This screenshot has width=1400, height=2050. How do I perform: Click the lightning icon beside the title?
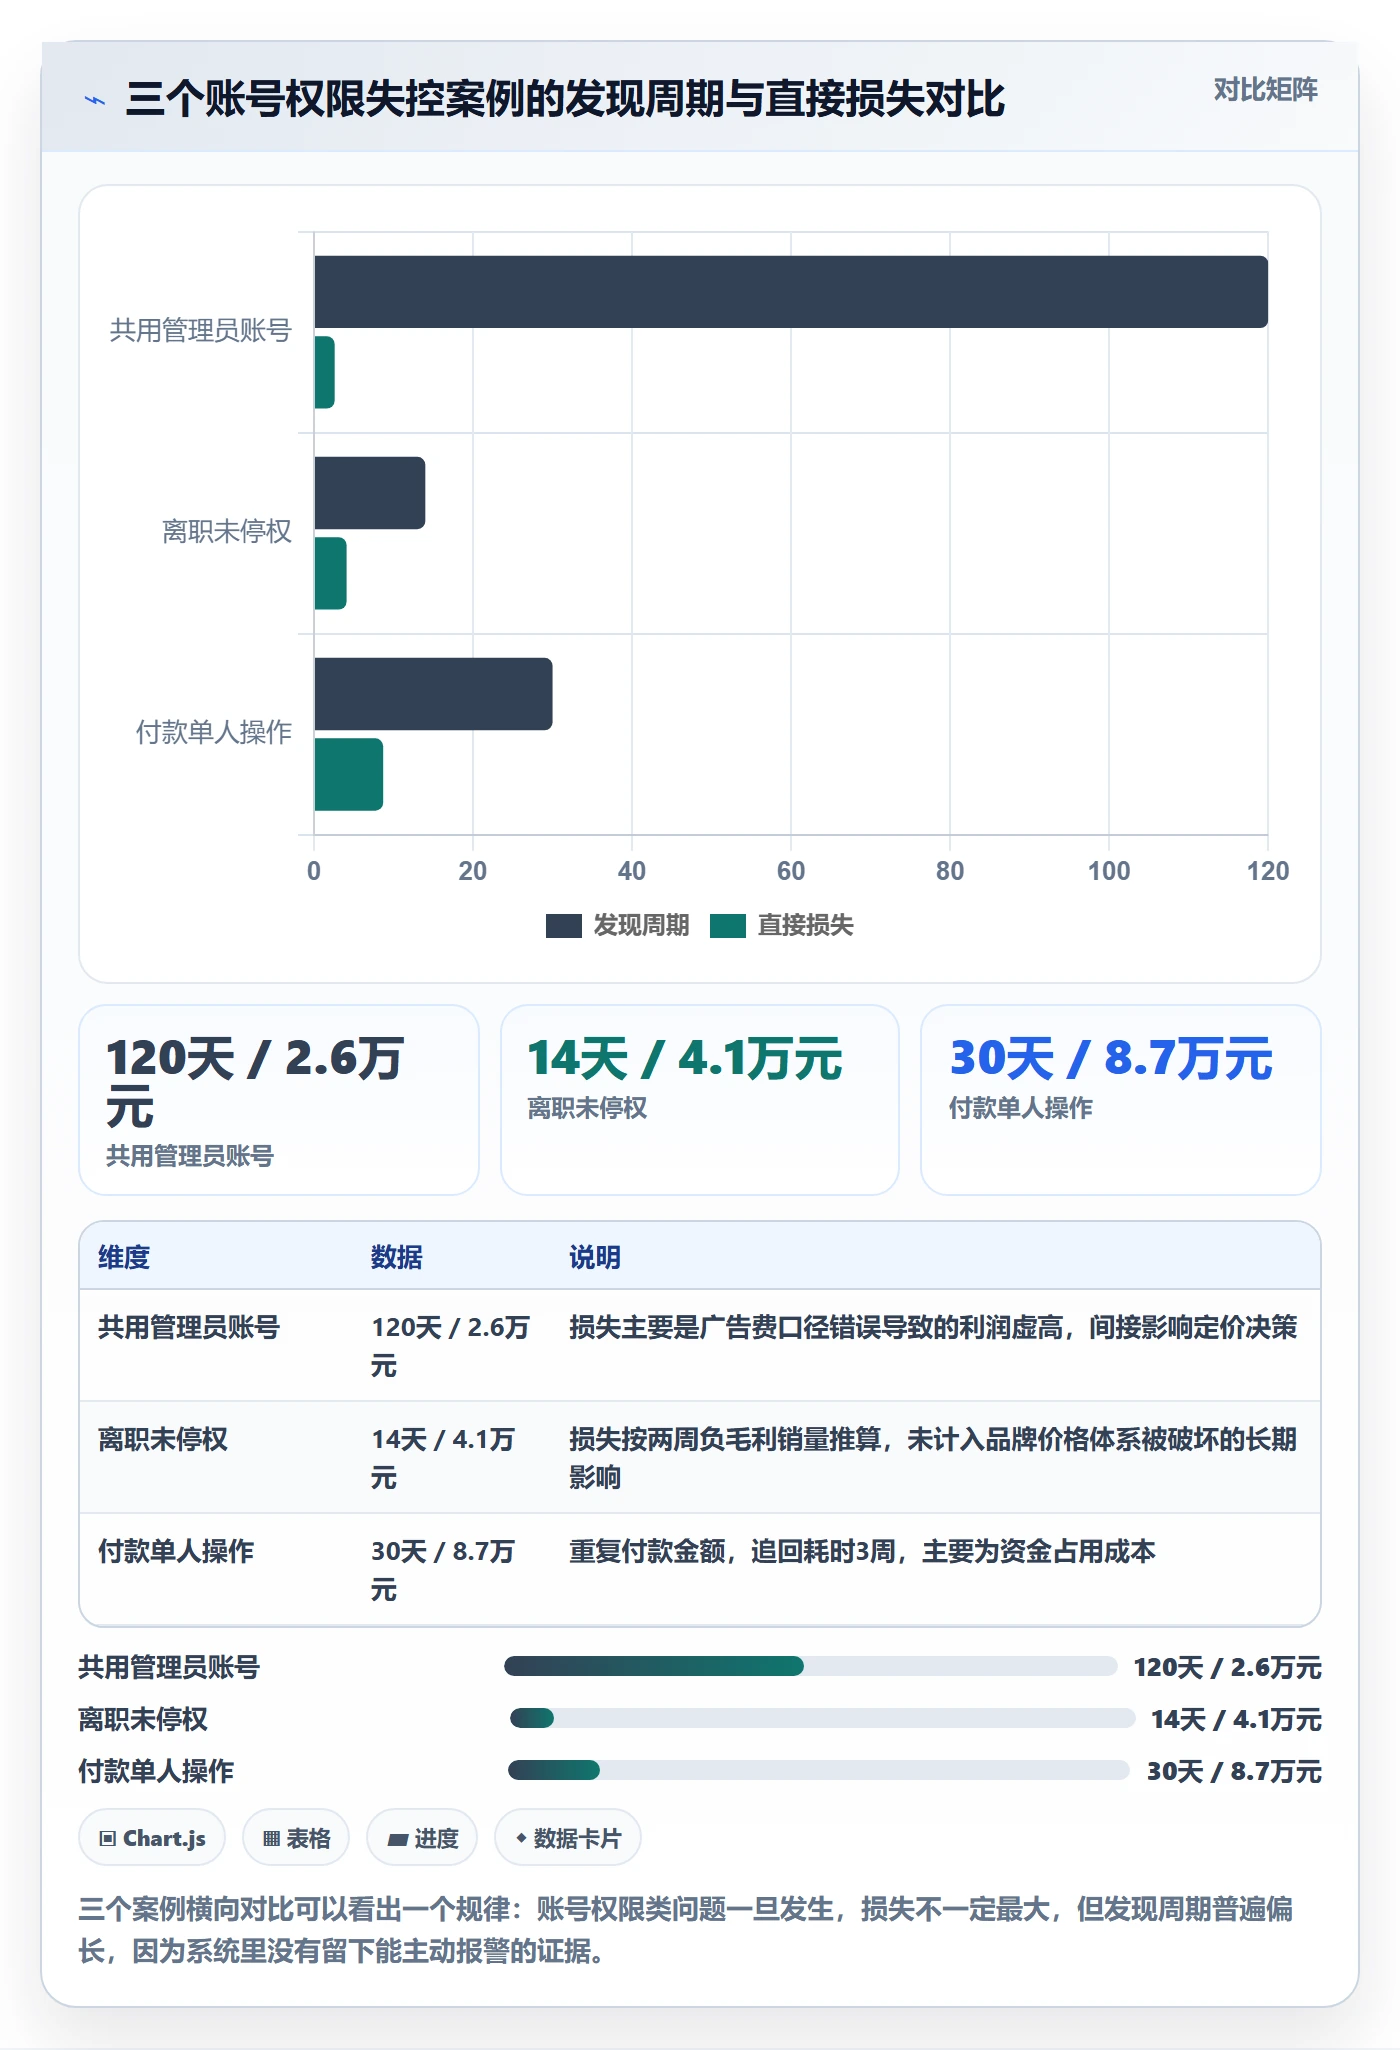click(95, 100)
